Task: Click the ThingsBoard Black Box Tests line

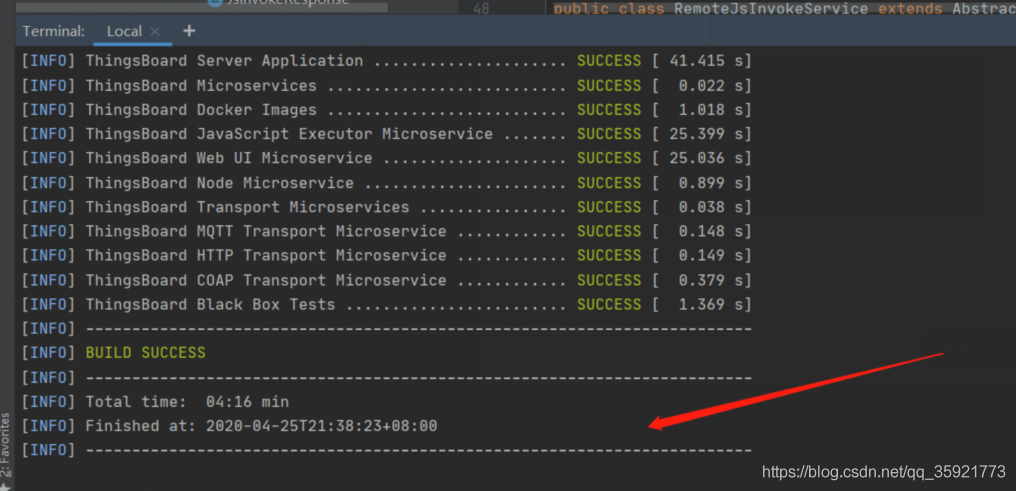Action: point(386,304)
